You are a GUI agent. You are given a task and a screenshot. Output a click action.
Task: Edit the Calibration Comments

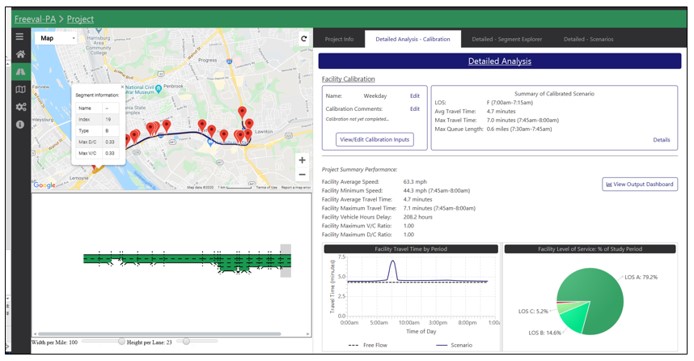[414, 109]
